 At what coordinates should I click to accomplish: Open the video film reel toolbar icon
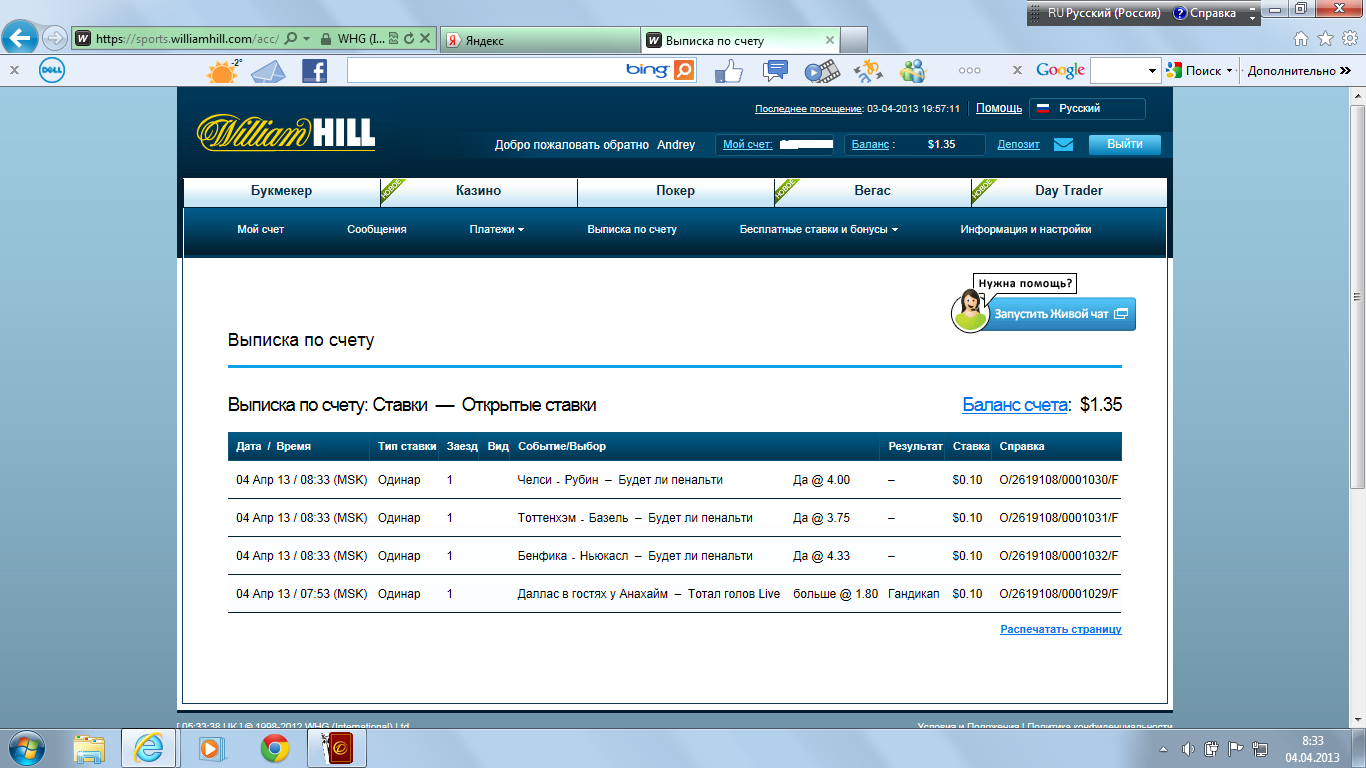coord(822,71)
